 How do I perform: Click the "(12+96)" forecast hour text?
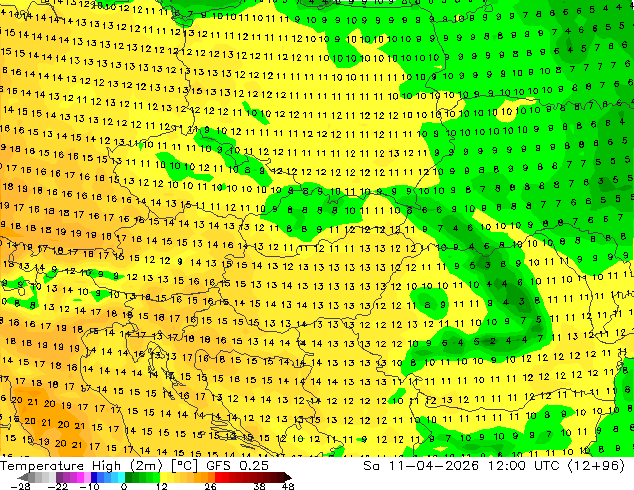[x=596, y=466]
